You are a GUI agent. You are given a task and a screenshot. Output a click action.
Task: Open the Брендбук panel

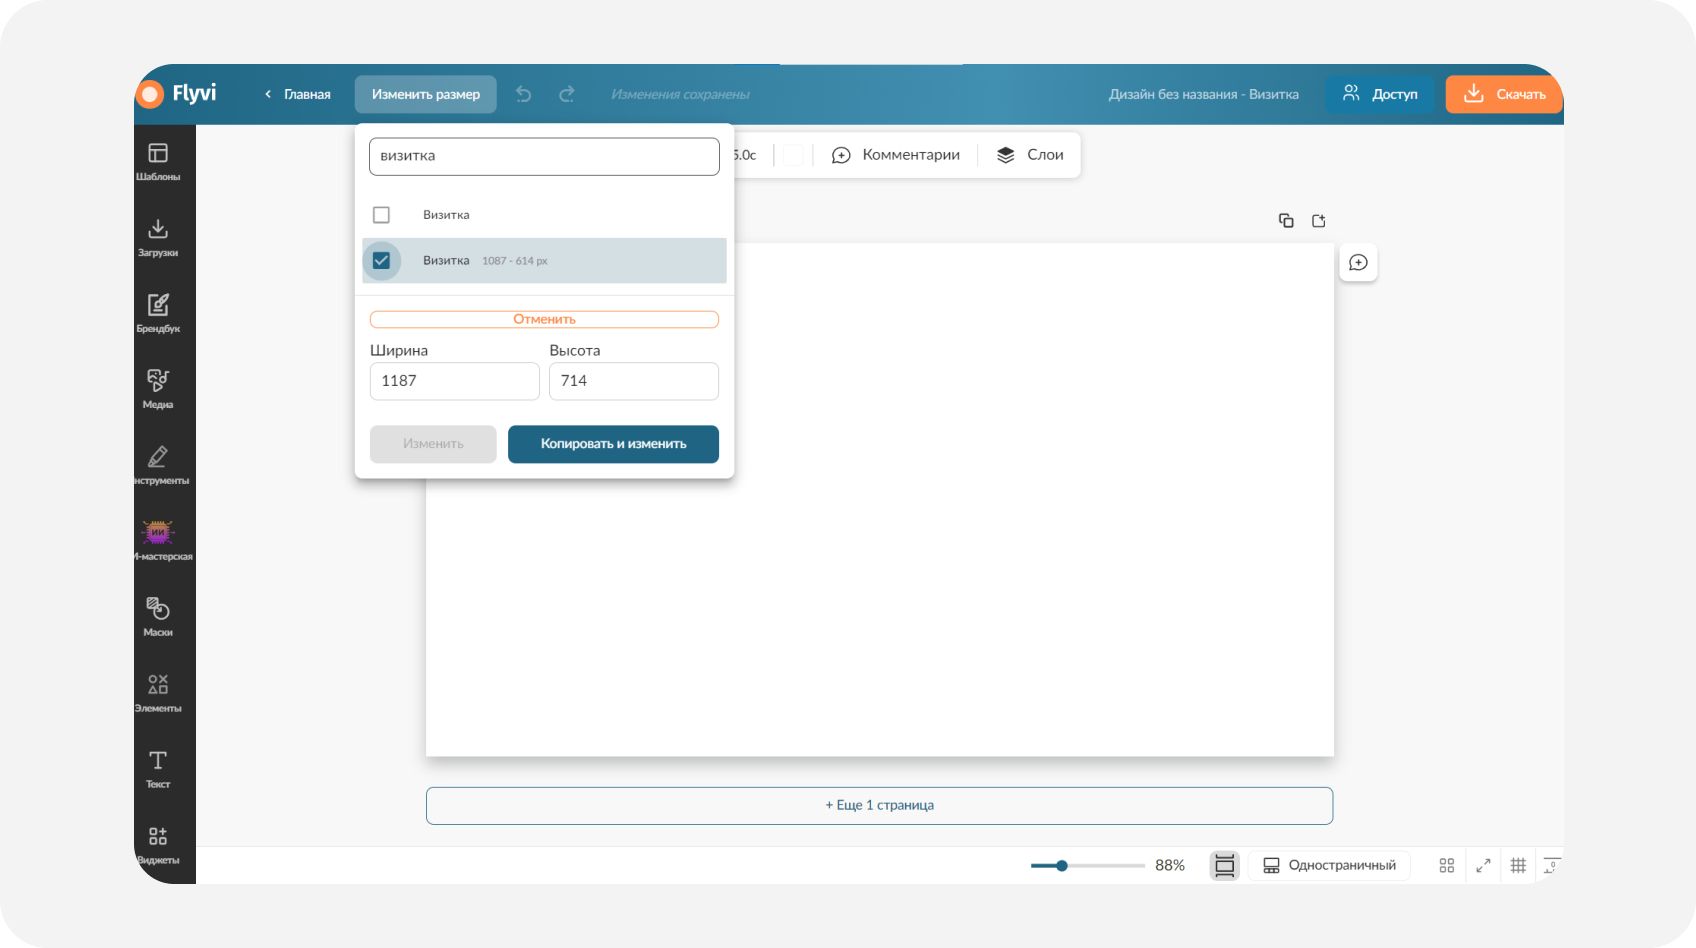click(158, 313)
